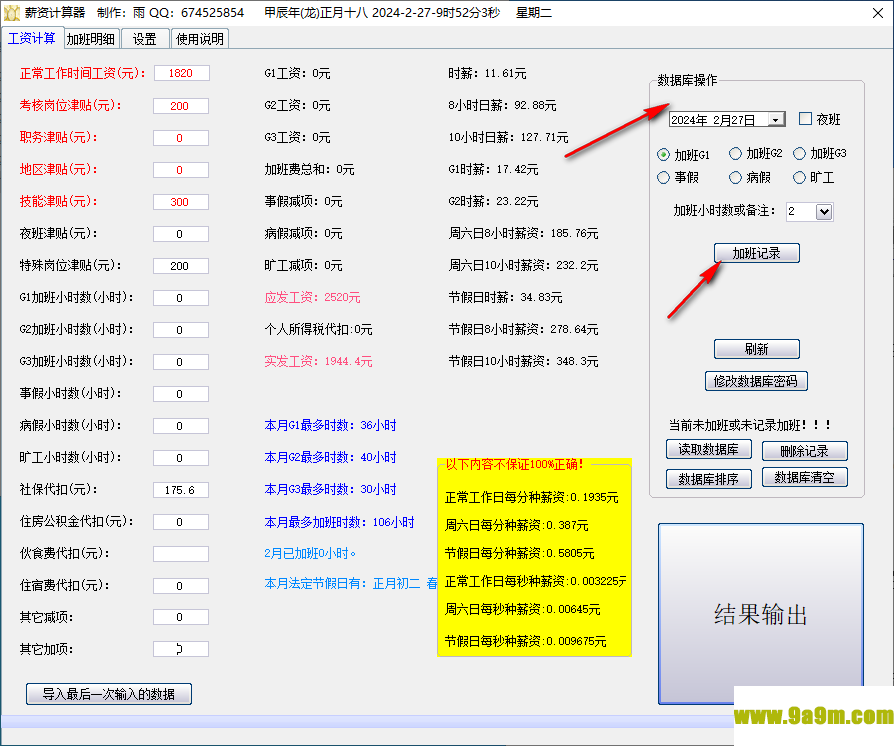
Task: Click the 读取数据库 button
Action: click(x=709, y=449)
